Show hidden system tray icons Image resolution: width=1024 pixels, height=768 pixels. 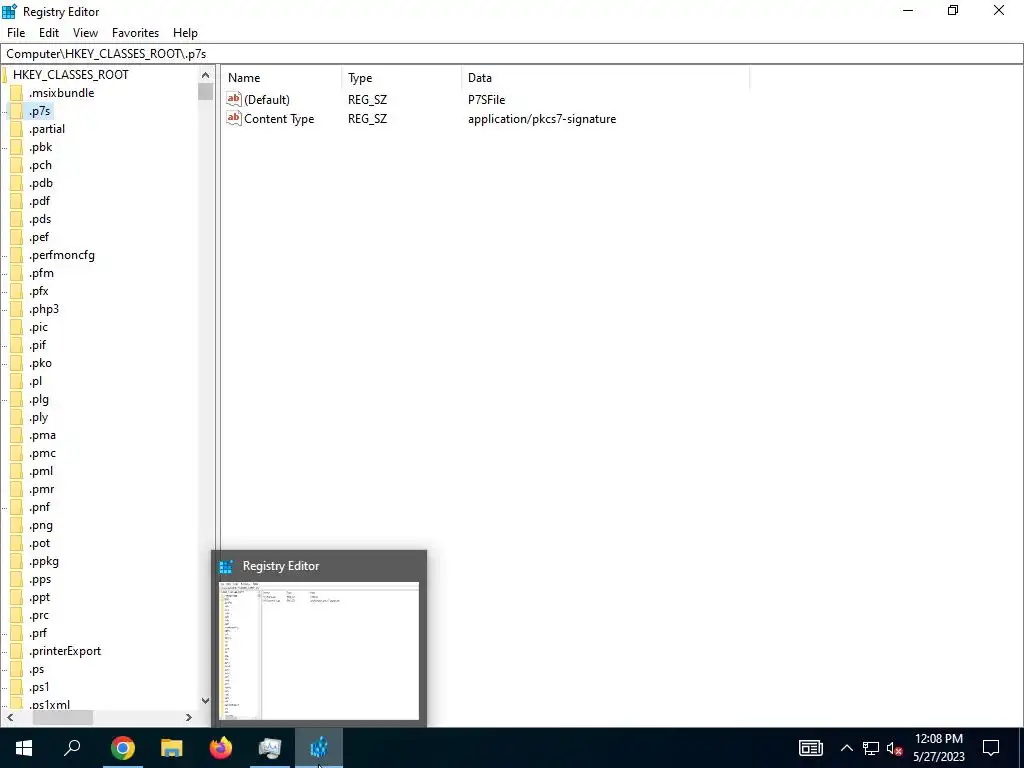[846, 748]
